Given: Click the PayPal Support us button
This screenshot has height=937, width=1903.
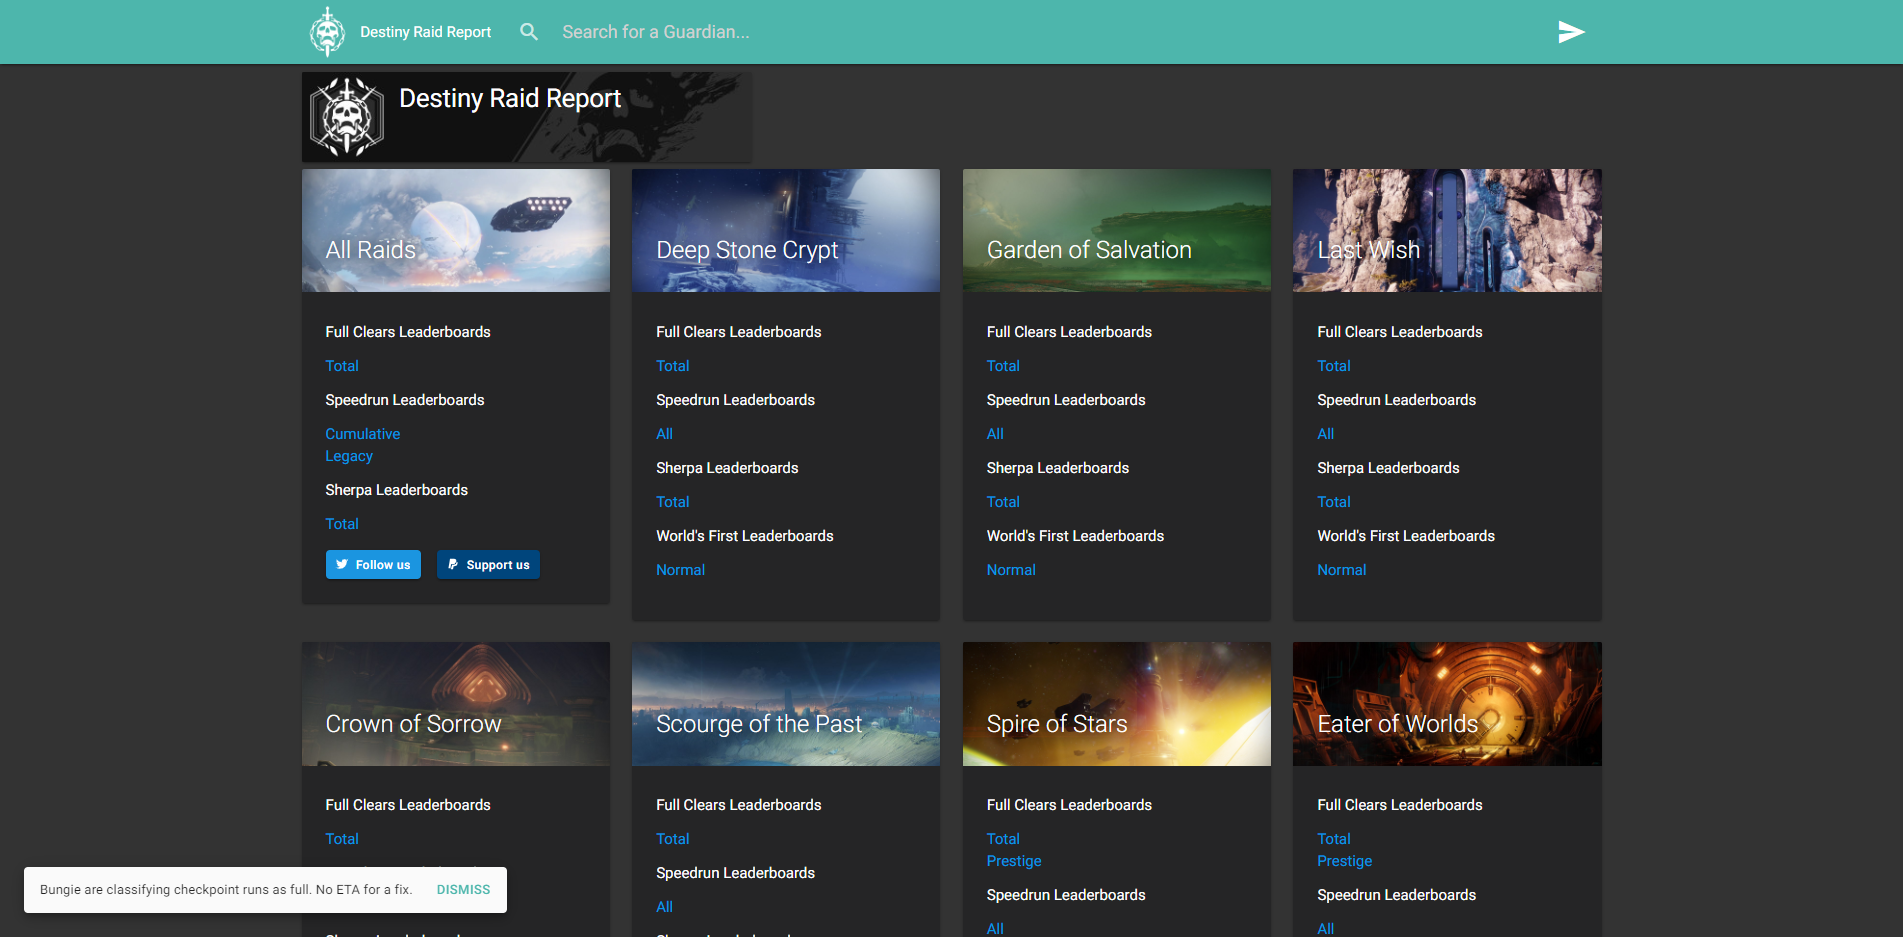Looking at the screenshot, I should (488, 565).
